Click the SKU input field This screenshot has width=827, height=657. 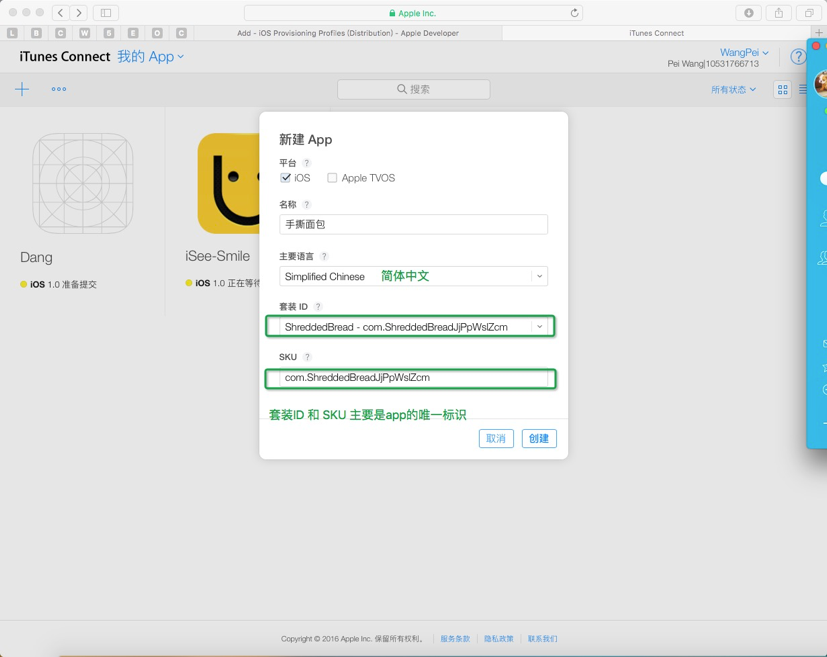414,378
